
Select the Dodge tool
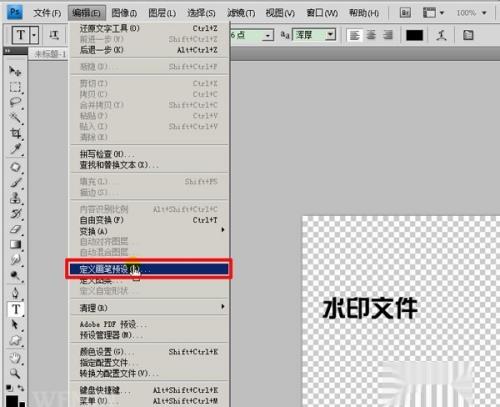(x=15, y=276)
